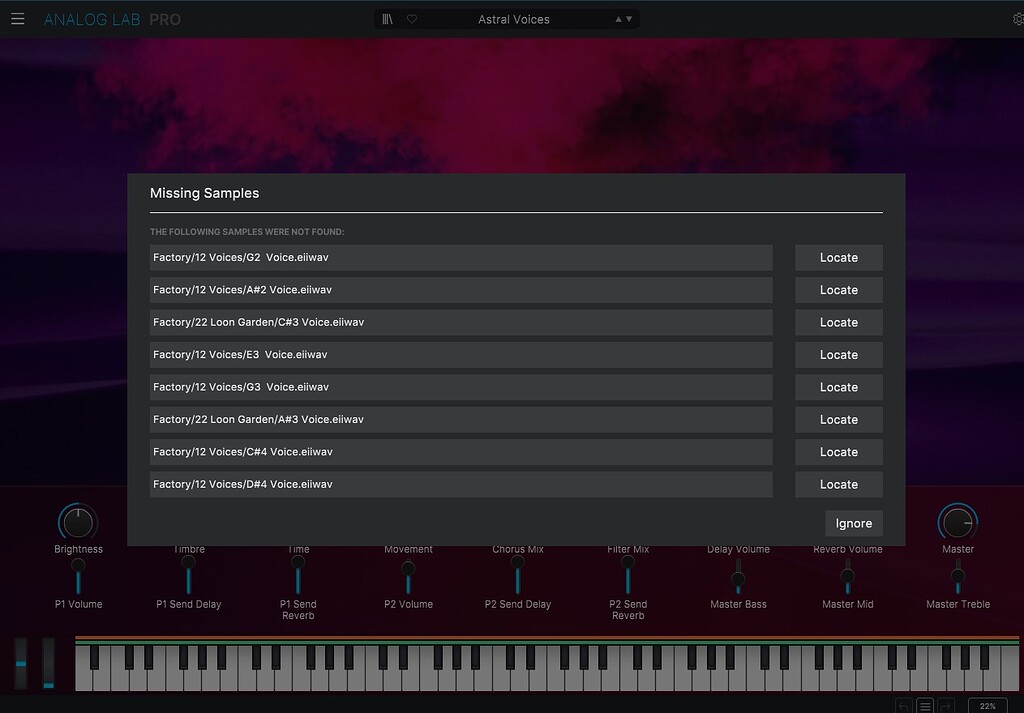Ignore all missing samples

(853, 523)
